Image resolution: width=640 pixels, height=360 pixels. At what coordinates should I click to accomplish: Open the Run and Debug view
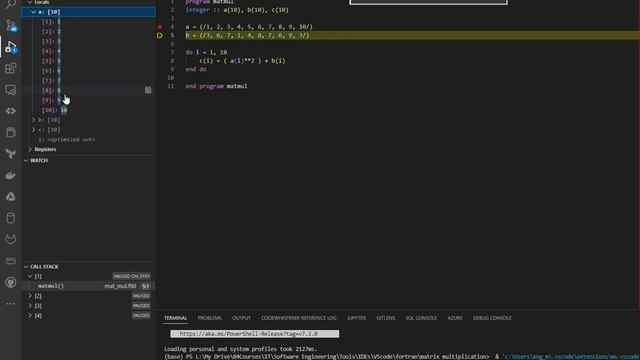coord(11,47)
